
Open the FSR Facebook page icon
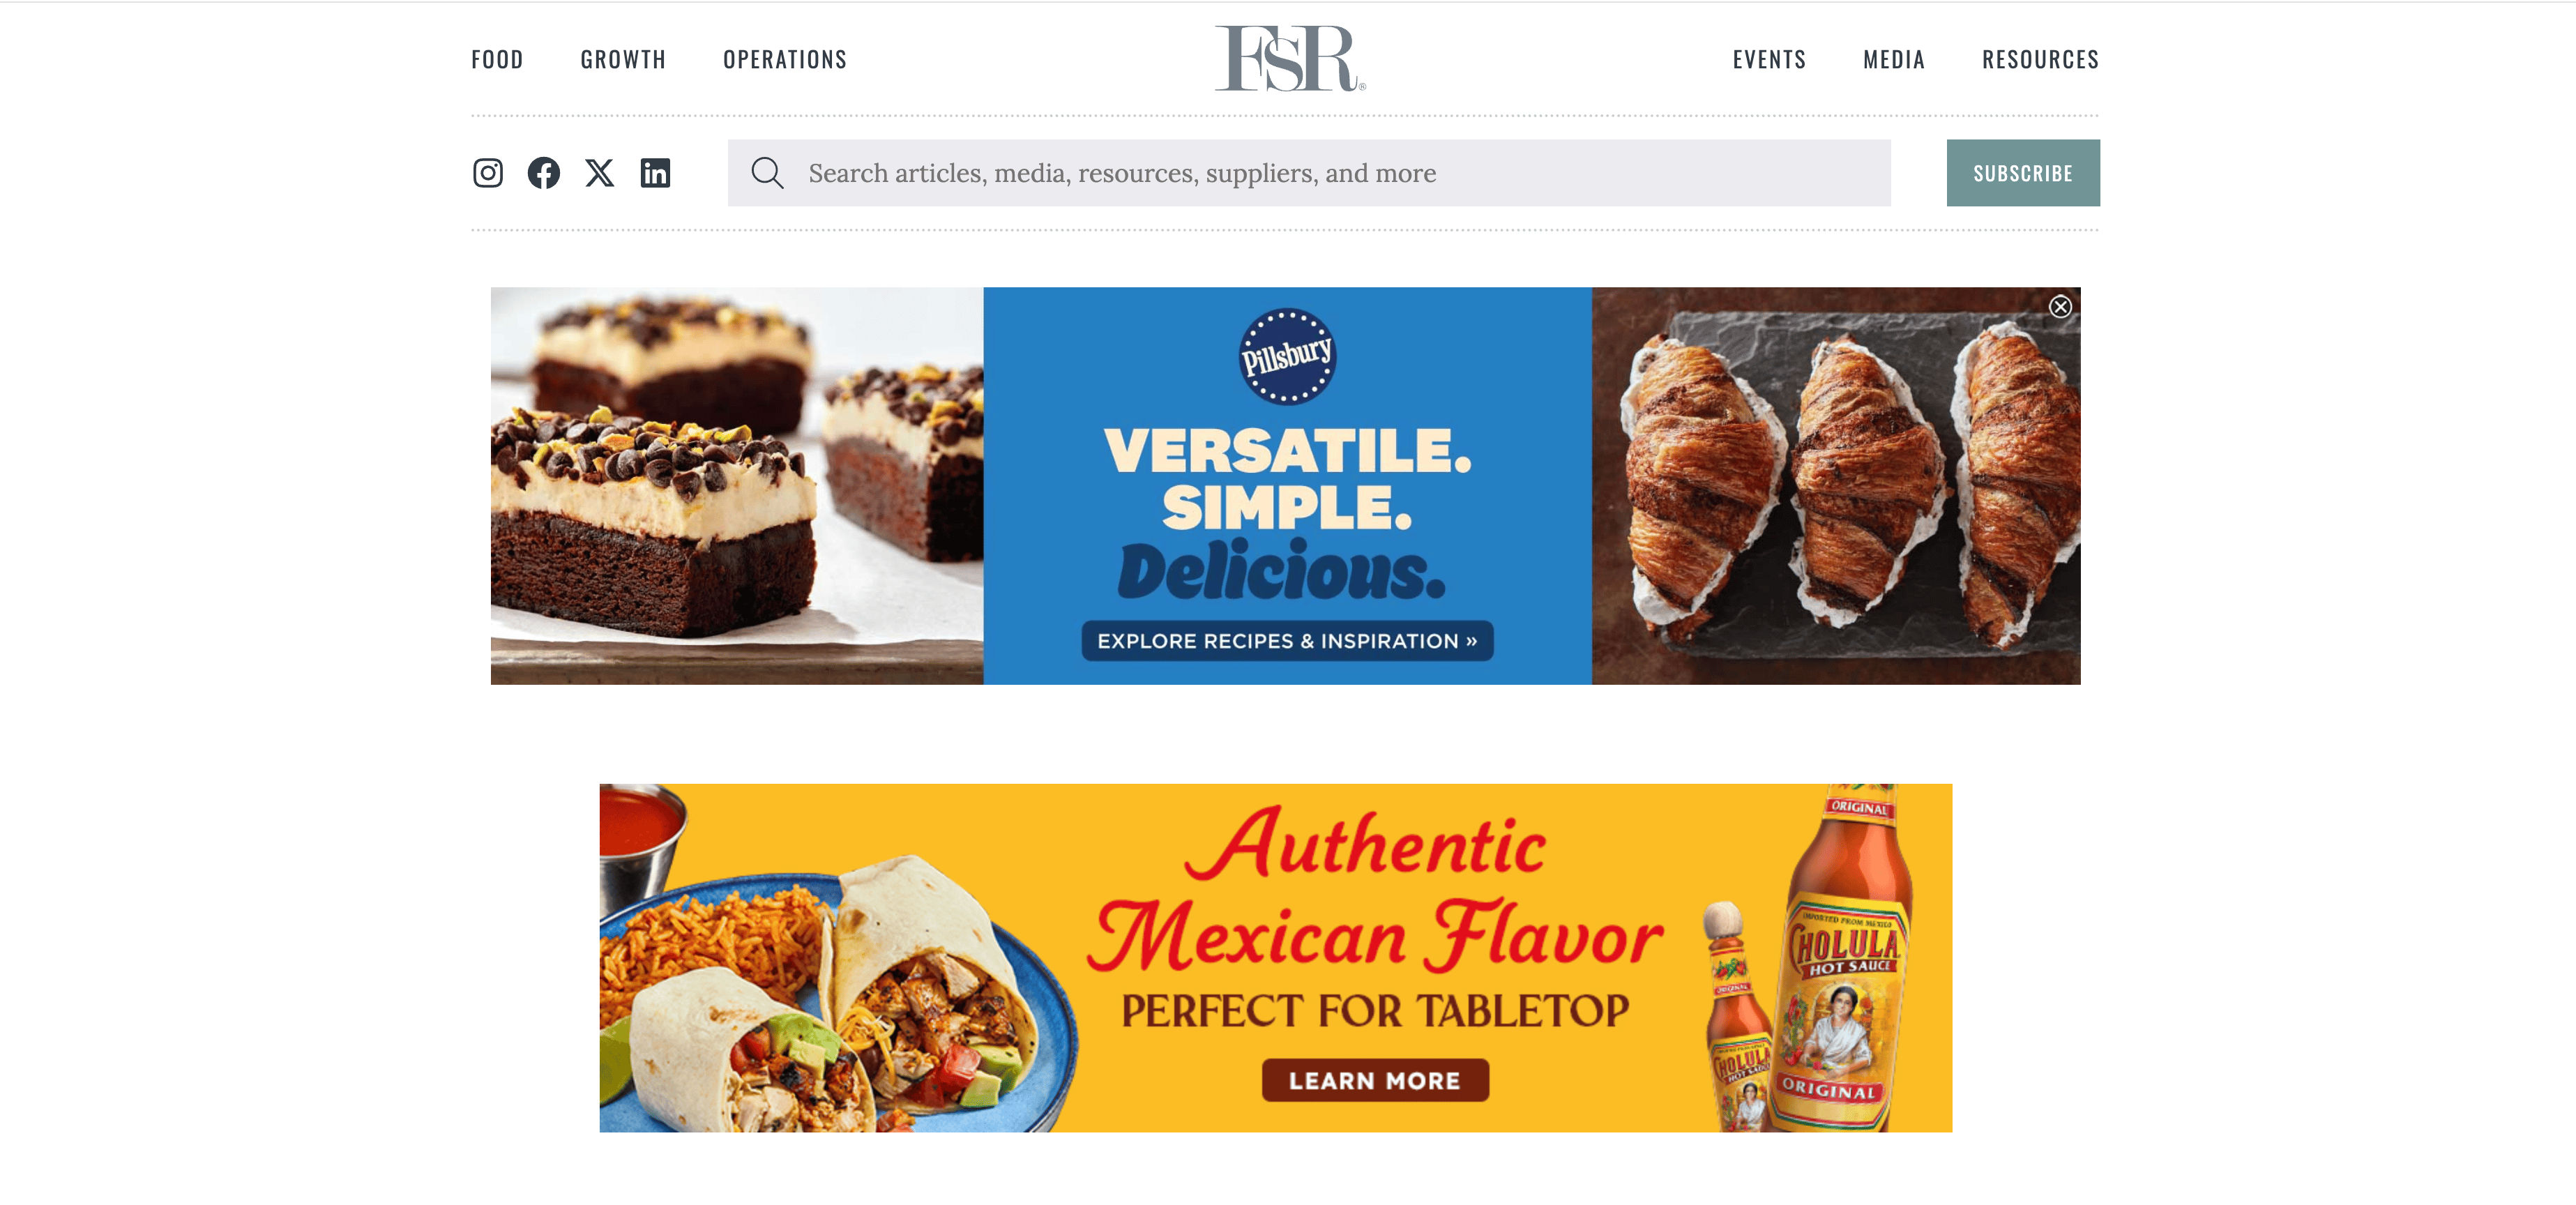[x=544, y=173]
